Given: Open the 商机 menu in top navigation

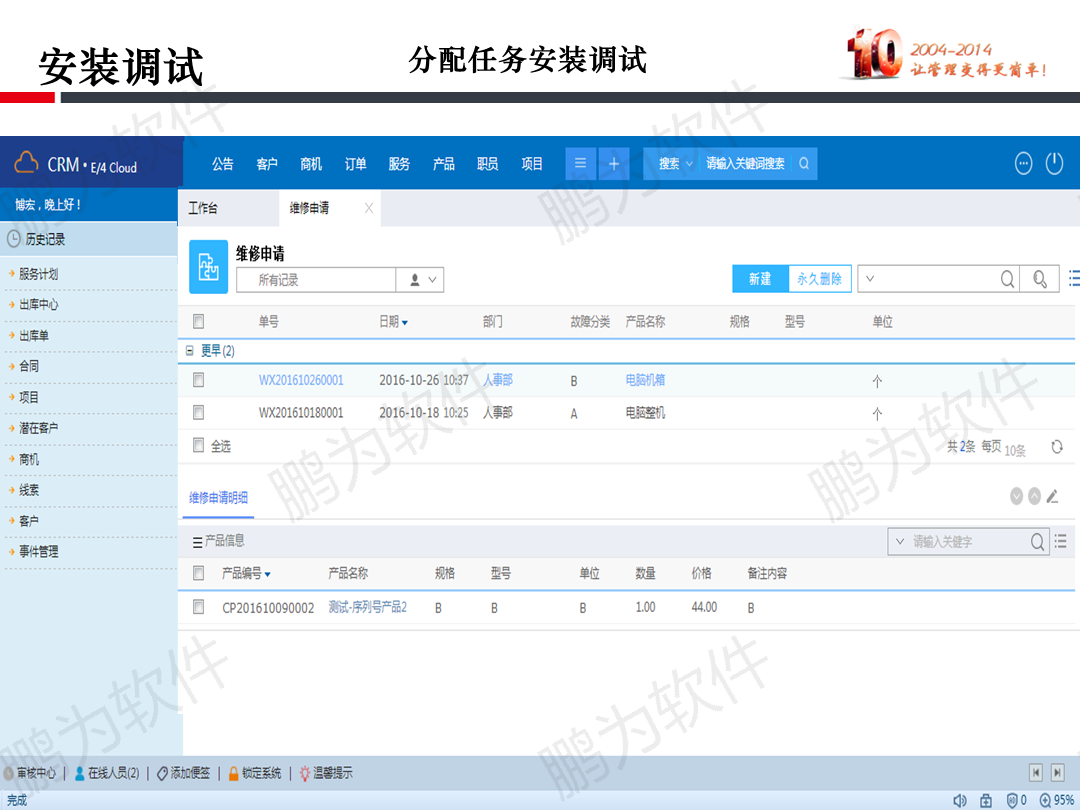Looking at the screenshot, I should coord(311,163).
